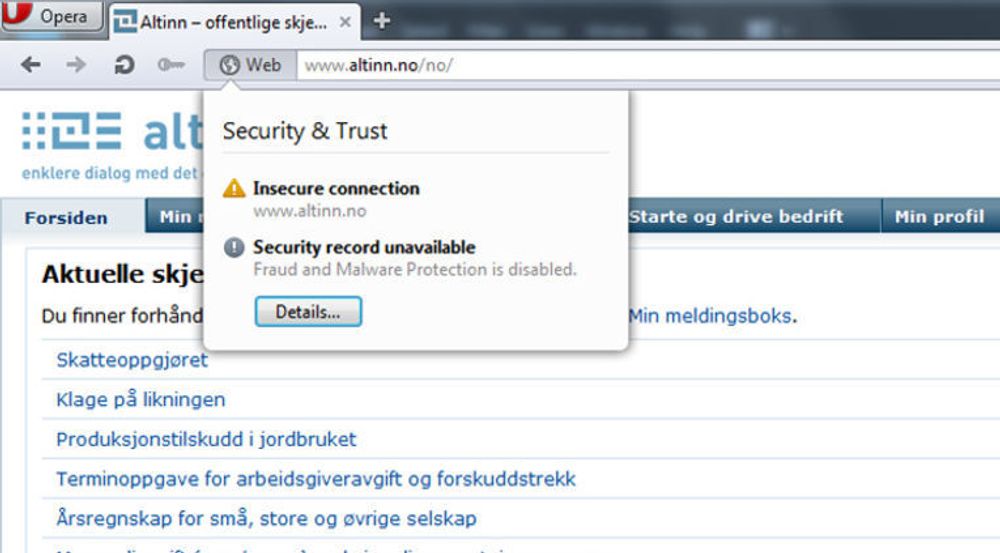Viewport: 1000px width, 553px height.
Task: Click the Details... button
Action: [308, 312]
